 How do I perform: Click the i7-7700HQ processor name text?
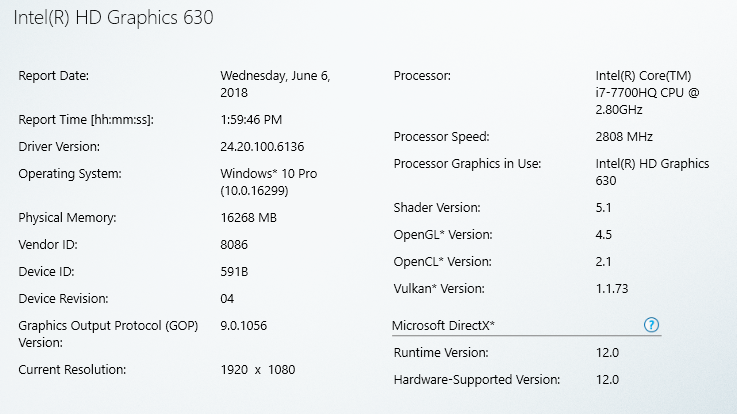pos(647,93)
